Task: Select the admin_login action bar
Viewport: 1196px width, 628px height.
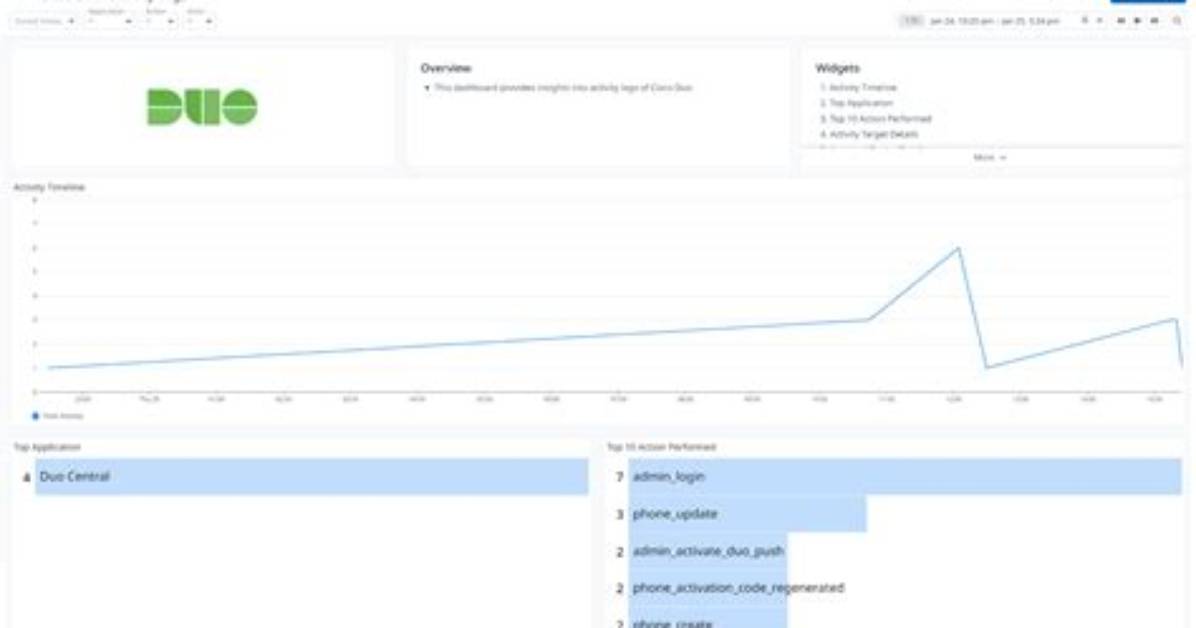Action: point(905,477)
